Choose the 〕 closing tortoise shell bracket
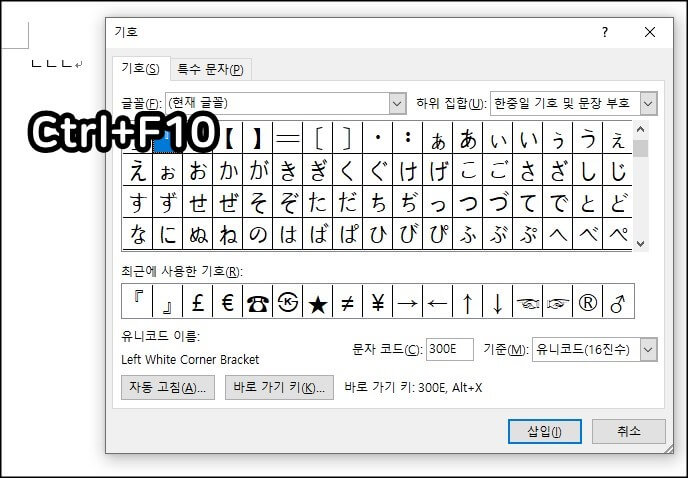The image size is (688, 478). 348,138
